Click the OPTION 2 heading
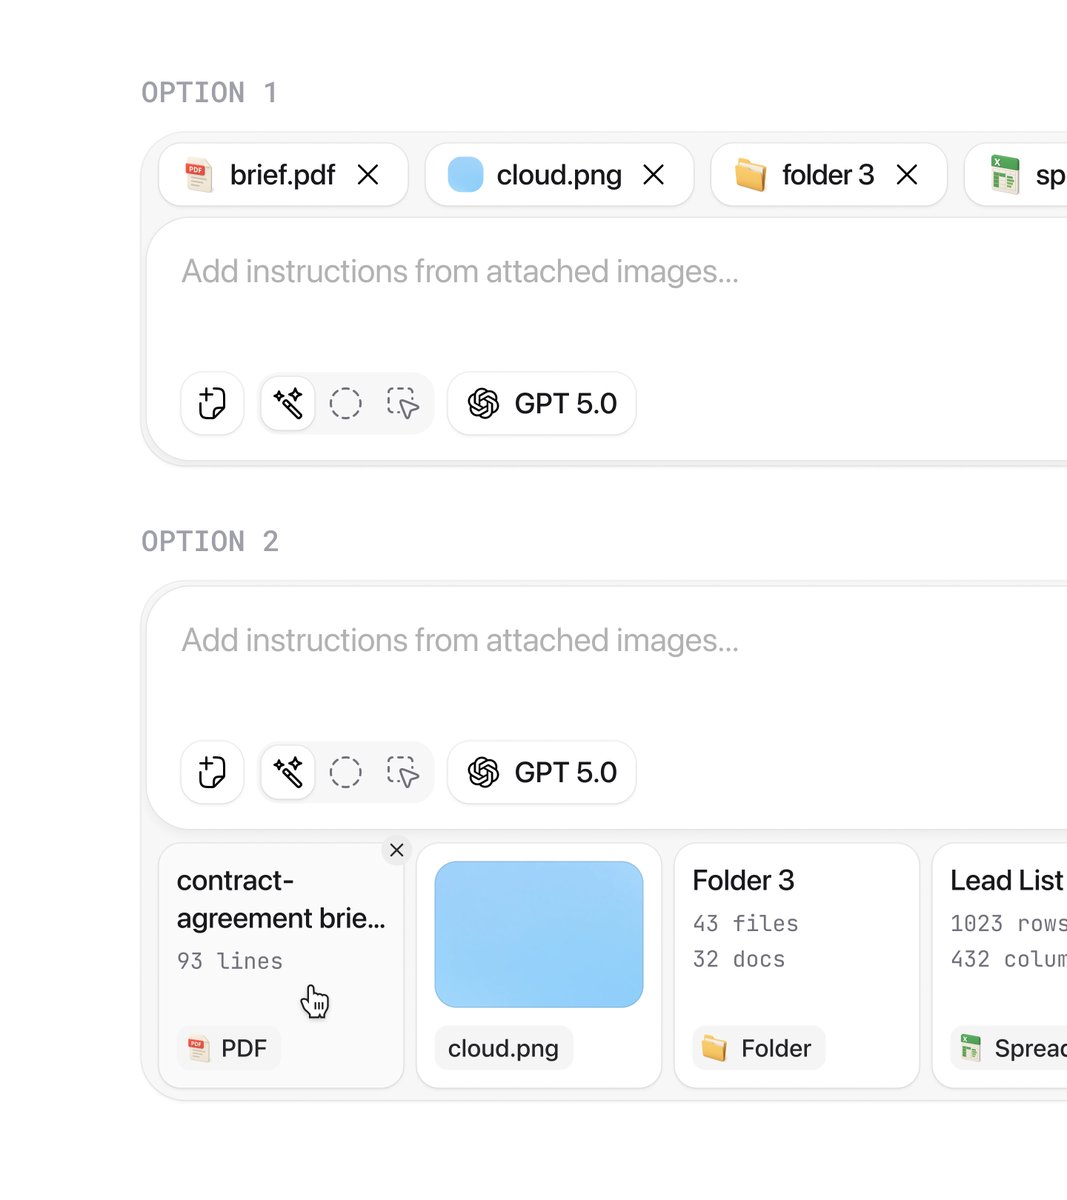The image size is (1067, 1200). pyautogui.click(x=210, y=542)
